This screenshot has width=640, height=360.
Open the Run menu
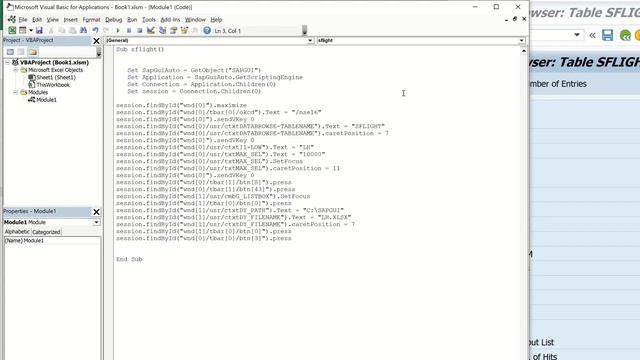(132, 20)
